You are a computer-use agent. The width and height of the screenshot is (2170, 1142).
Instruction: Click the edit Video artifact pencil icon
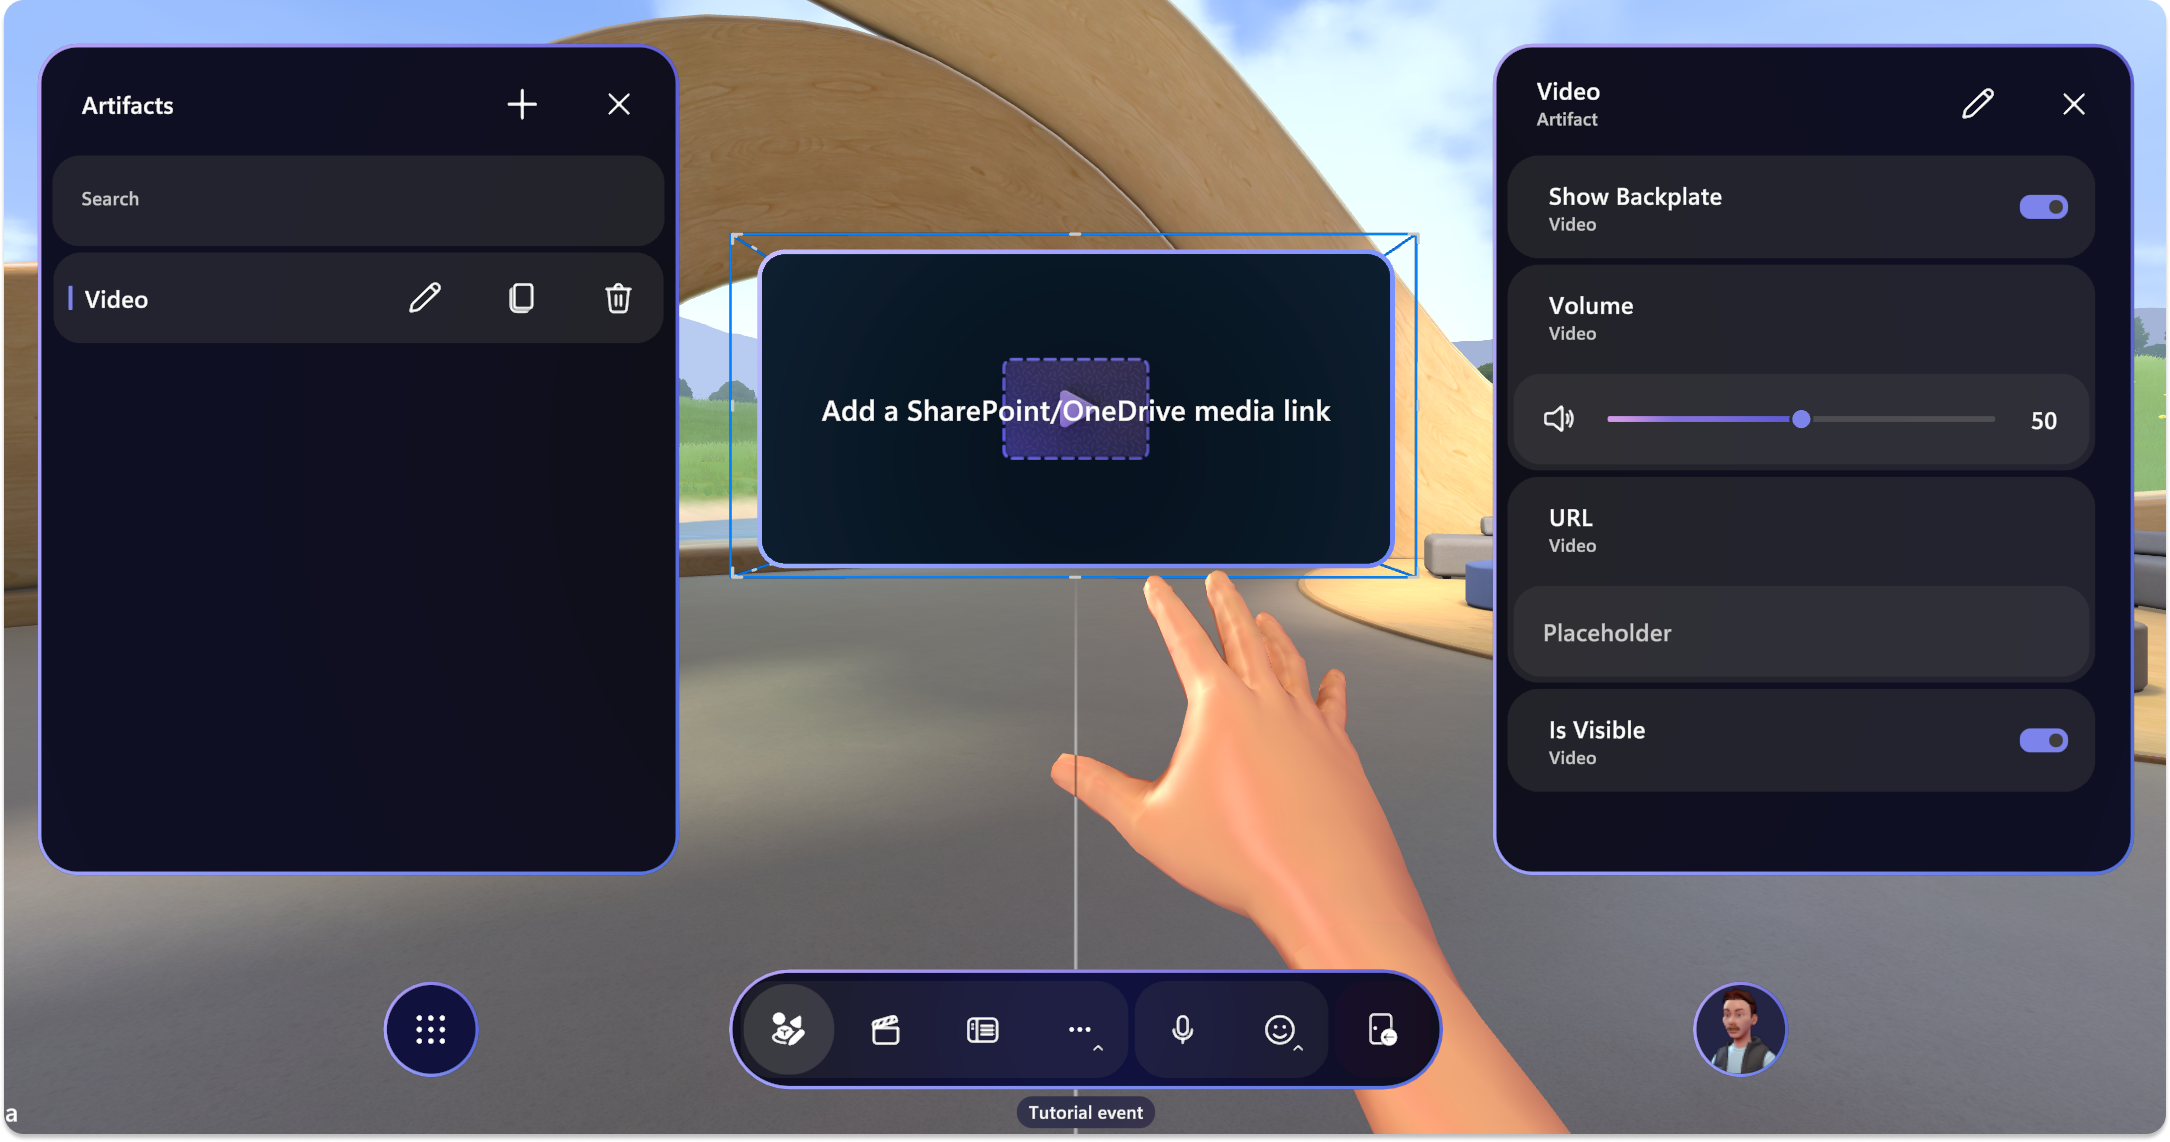click(425, 298)
